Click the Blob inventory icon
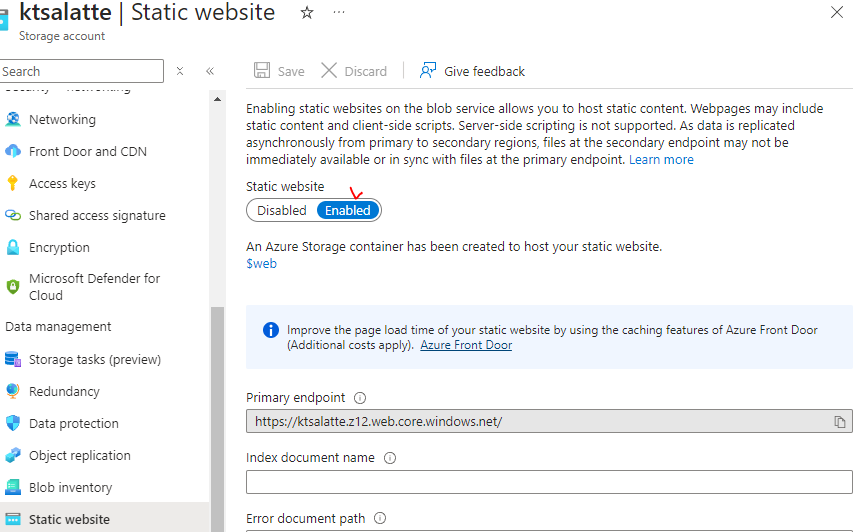 (13, 487)
